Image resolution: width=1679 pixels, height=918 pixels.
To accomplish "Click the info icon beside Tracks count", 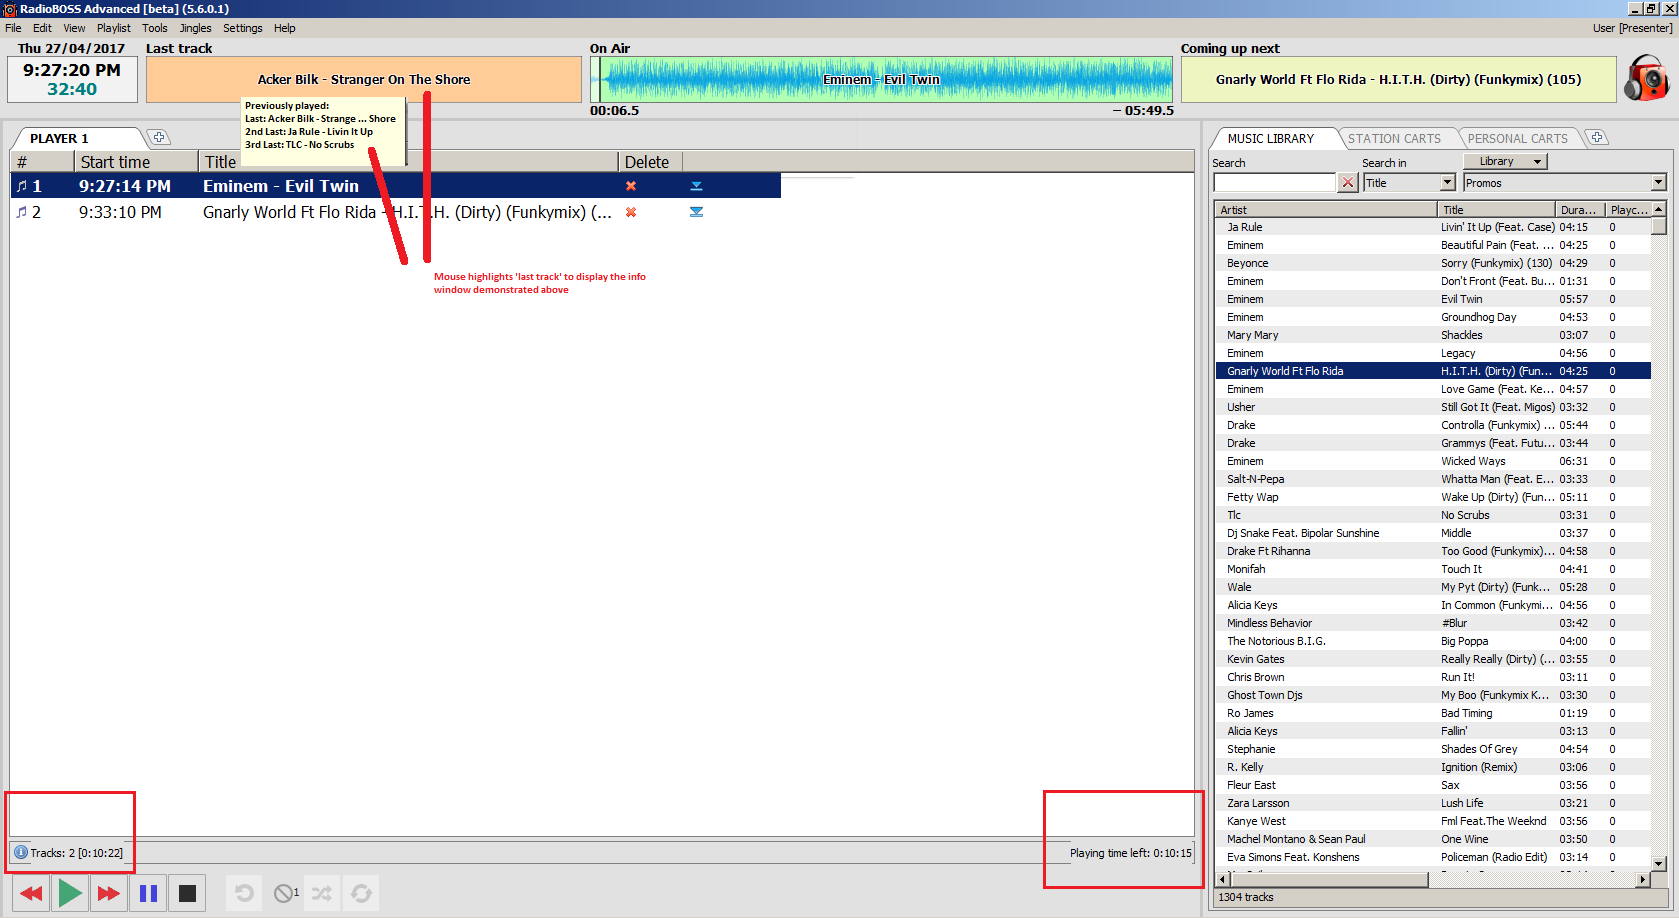I will (x=21, y=853).
